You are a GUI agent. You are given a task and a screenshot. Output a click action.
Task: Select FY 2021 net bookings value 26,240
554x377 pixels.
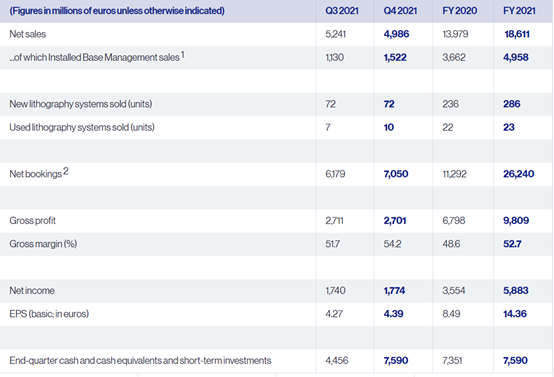click(x=519, y=174)
